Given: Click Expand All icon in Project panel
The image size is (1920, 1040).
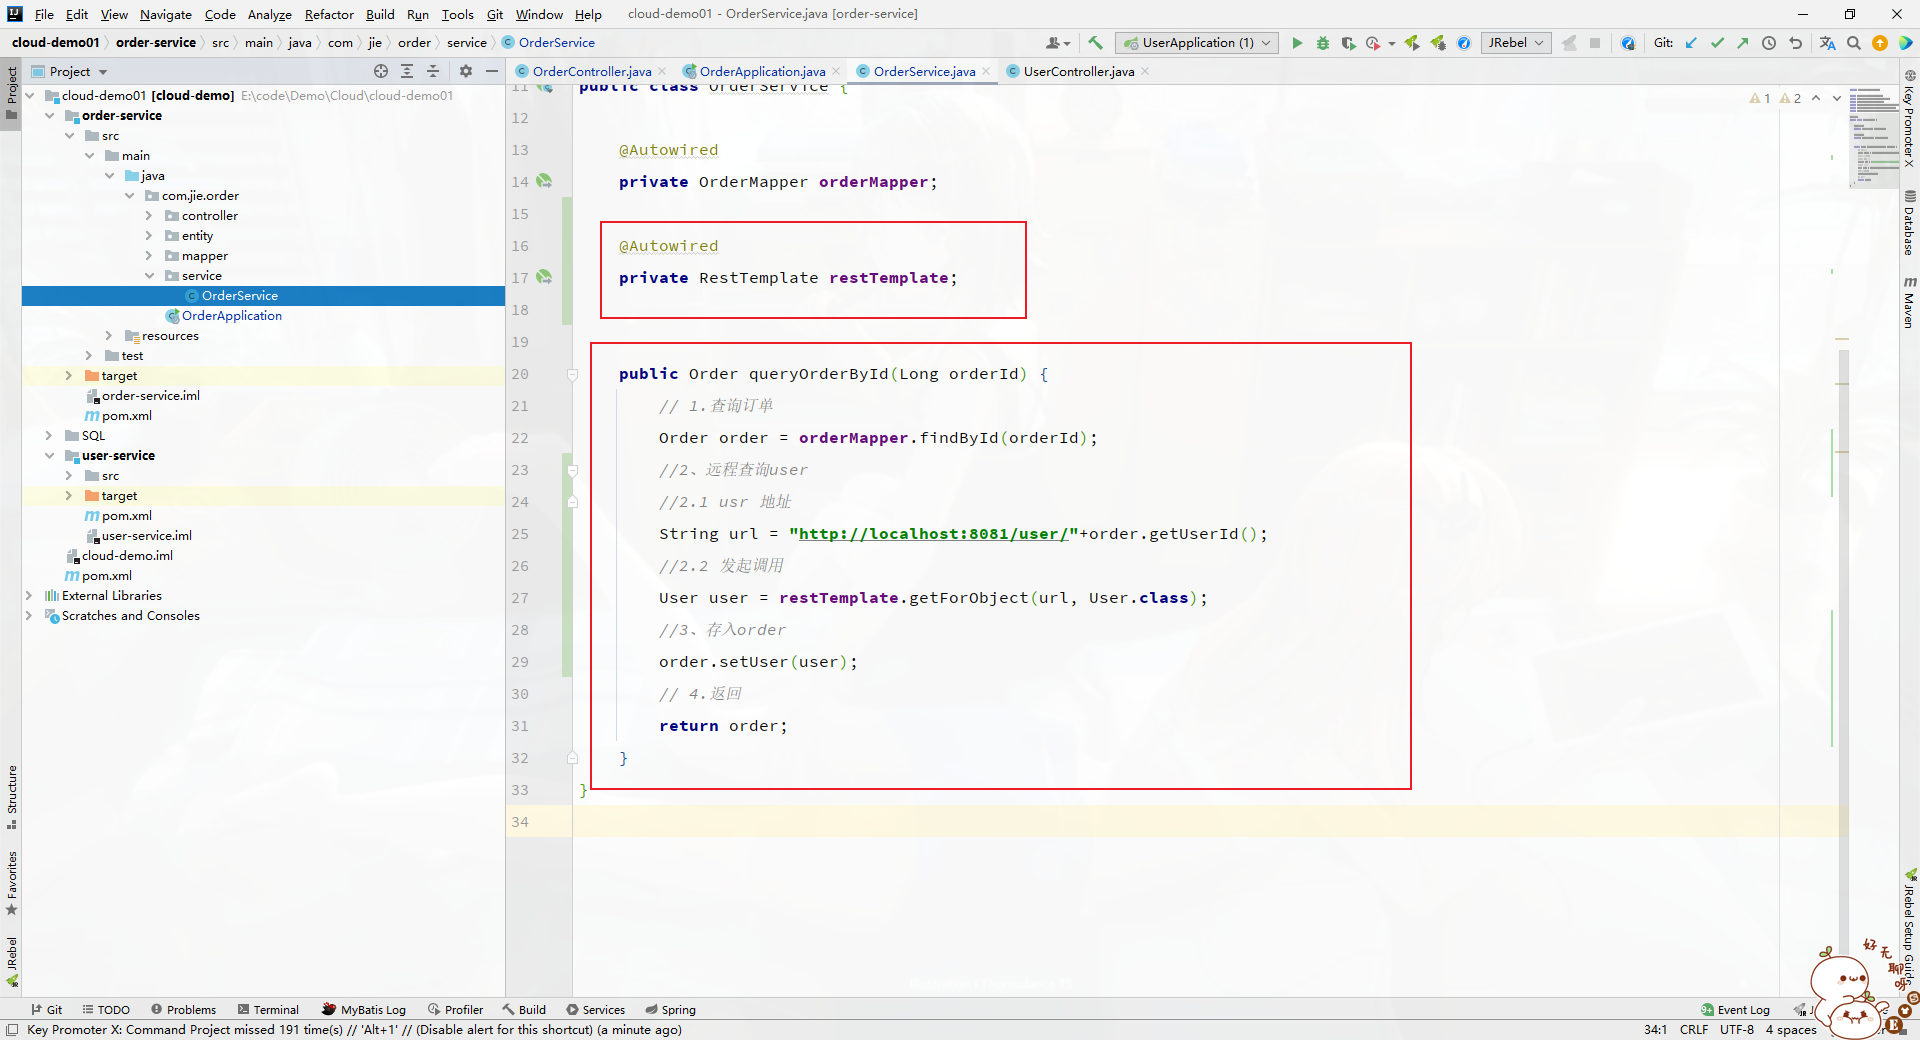Looking at the screenshot, I should pyautogui.click(x=407, y=71).
